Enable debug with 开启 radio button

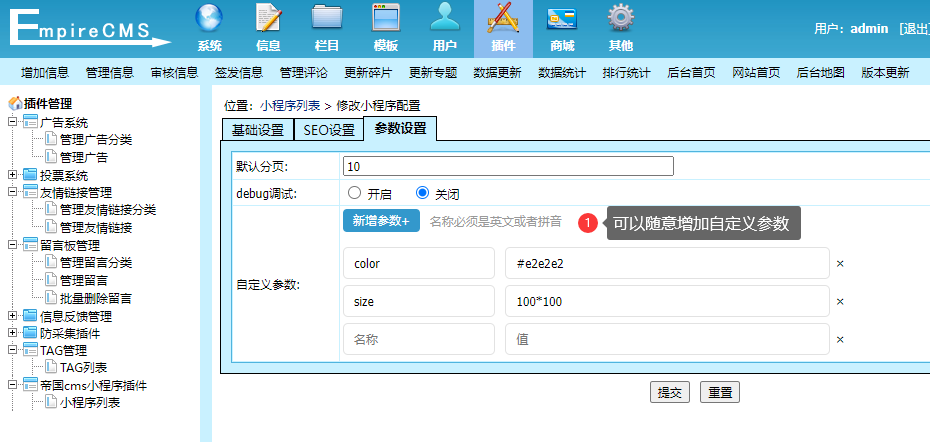point(354,193)
